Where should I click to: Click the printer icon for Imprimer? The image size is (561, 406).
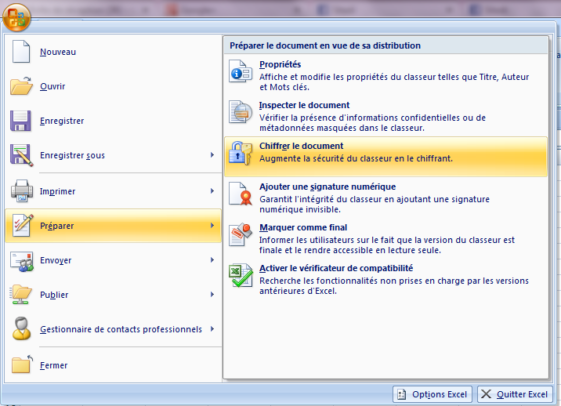[x=22, y=191]
